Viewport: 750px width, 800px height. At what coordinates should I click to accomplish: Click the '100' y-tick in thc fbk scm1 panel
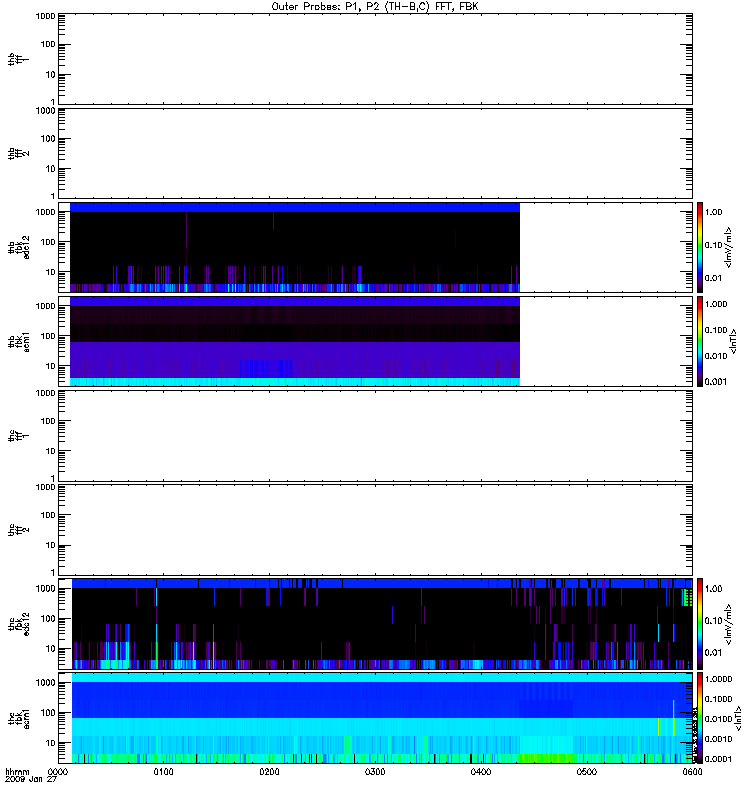pyautogui.click(x=48, y=713)
